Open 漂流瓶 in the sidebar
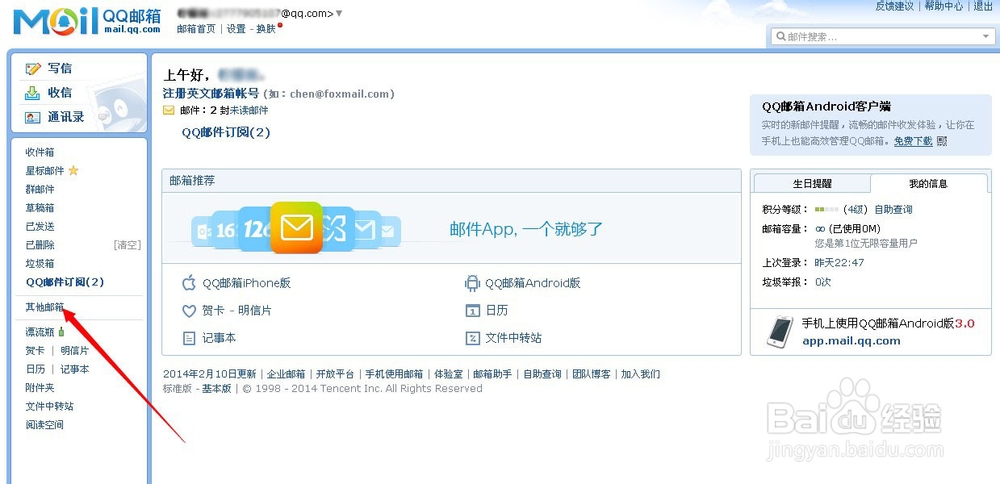Image resolution: width=1000 pixels, height=484 pixels. (x=40, y=332)
